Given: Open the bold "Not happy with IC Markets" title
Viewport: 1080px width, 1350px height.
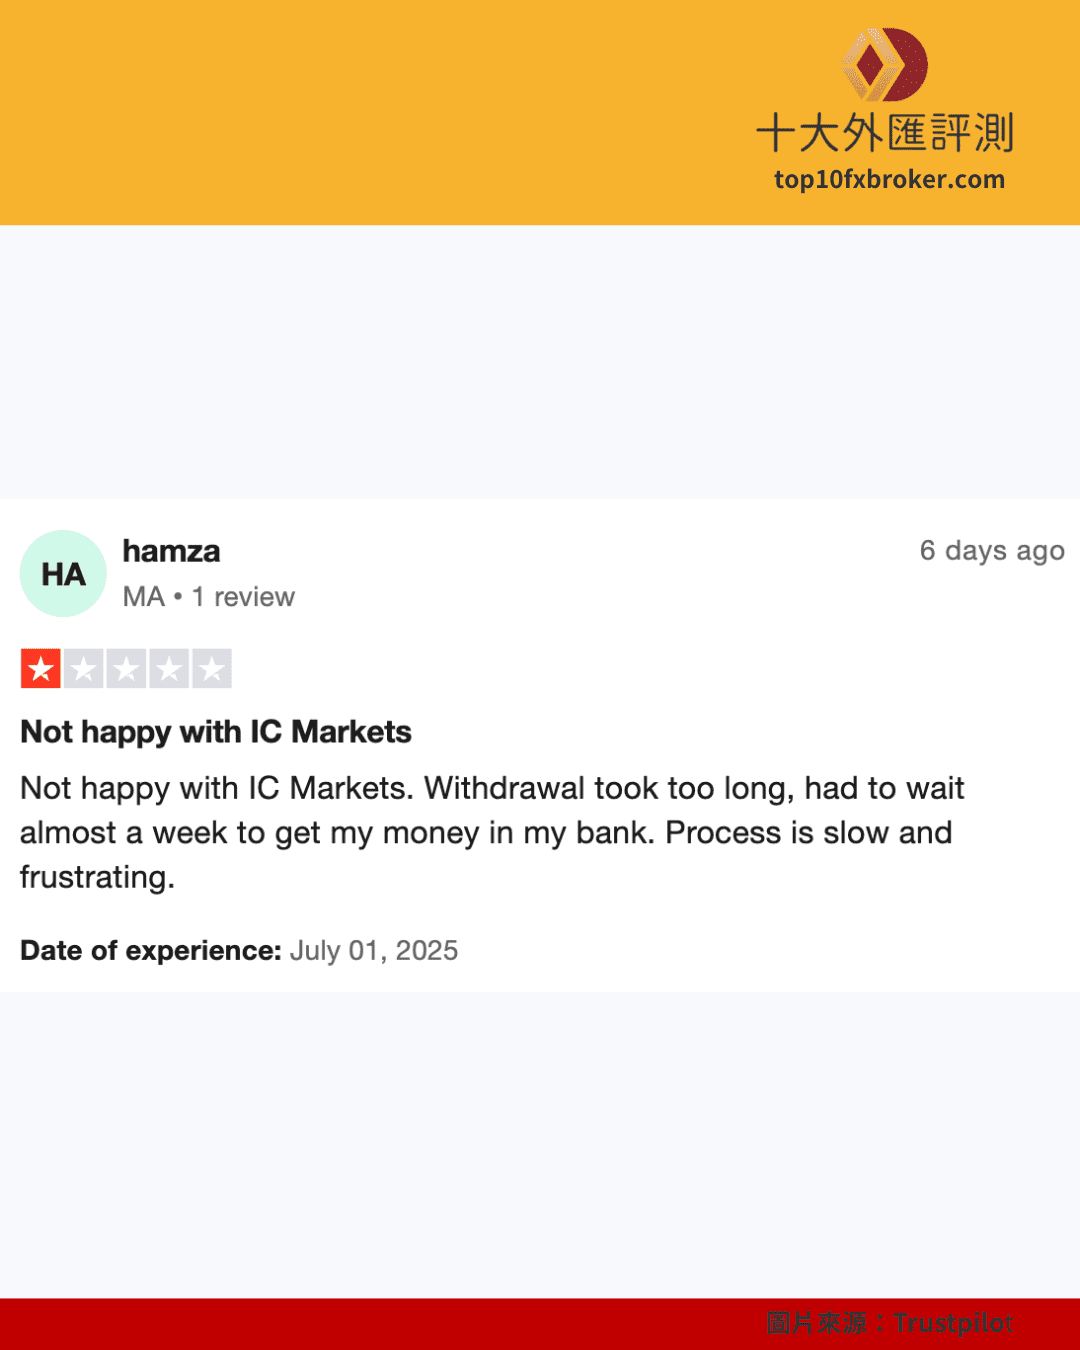Looking at the screenshot, I should coord(216,732).
